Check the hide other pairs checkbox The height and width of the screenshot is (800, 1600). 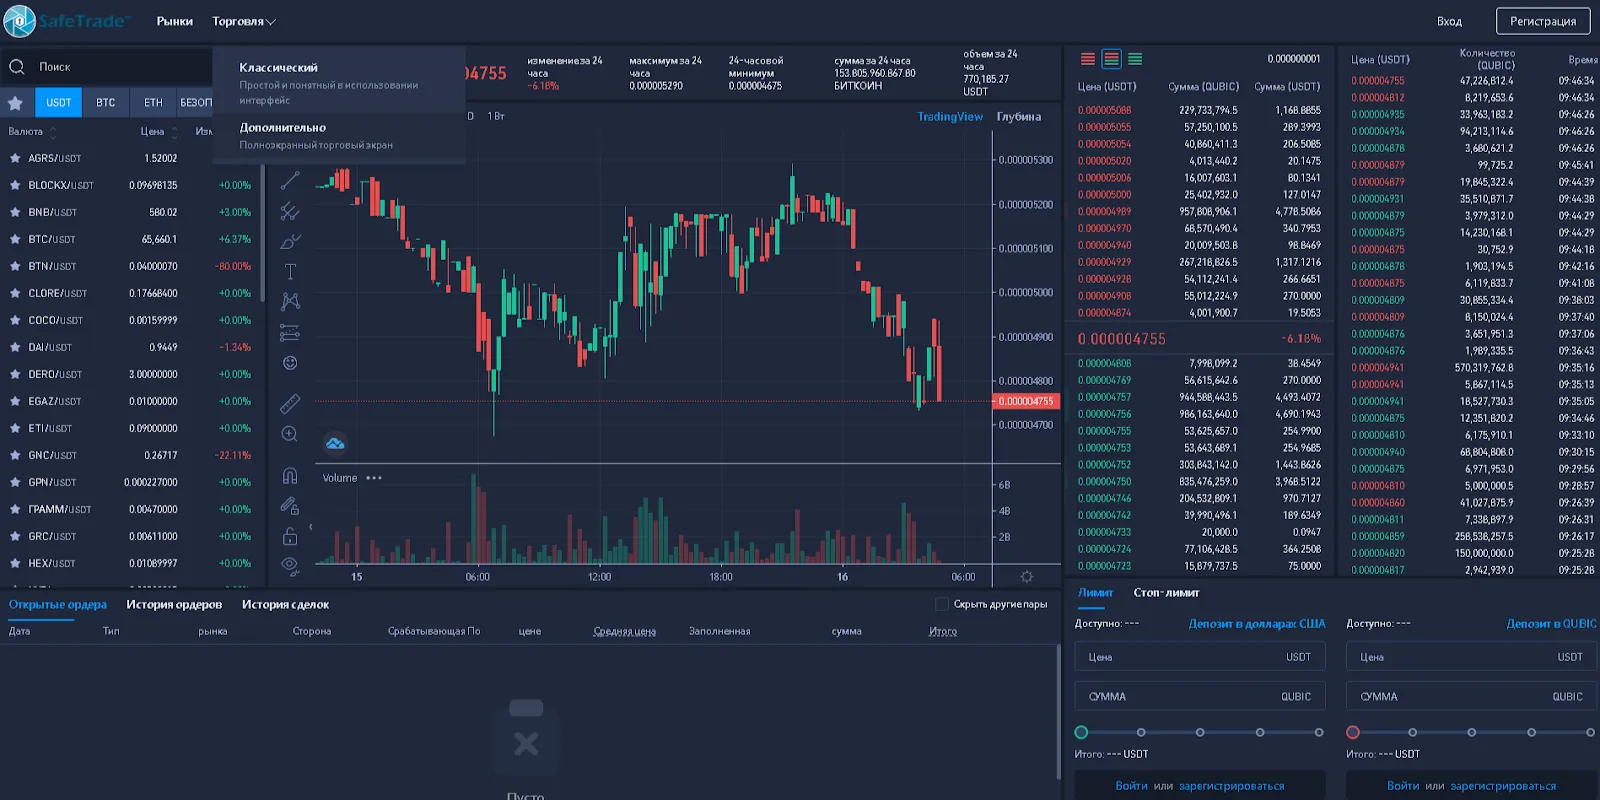[x=941, y=604]
